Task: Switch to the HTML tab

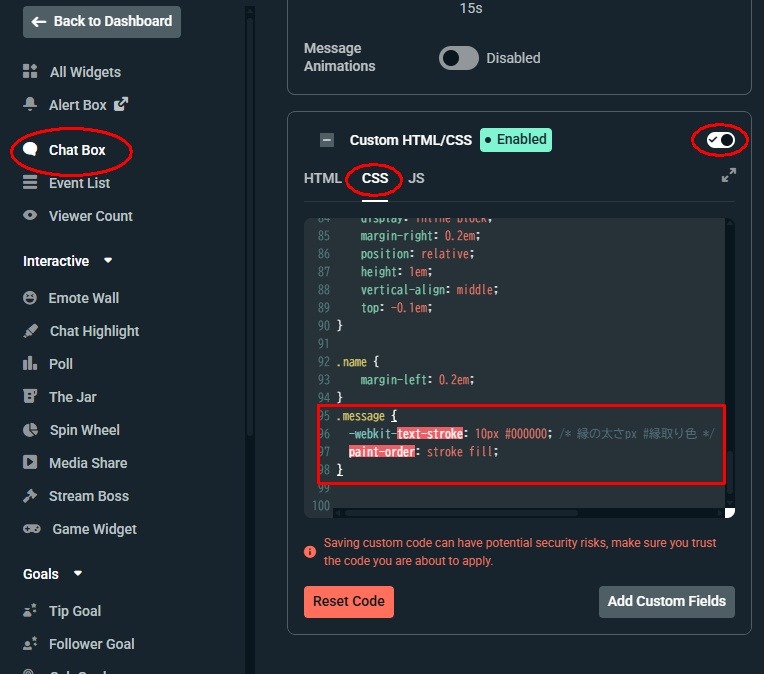Action: click(x=322, y=178)
